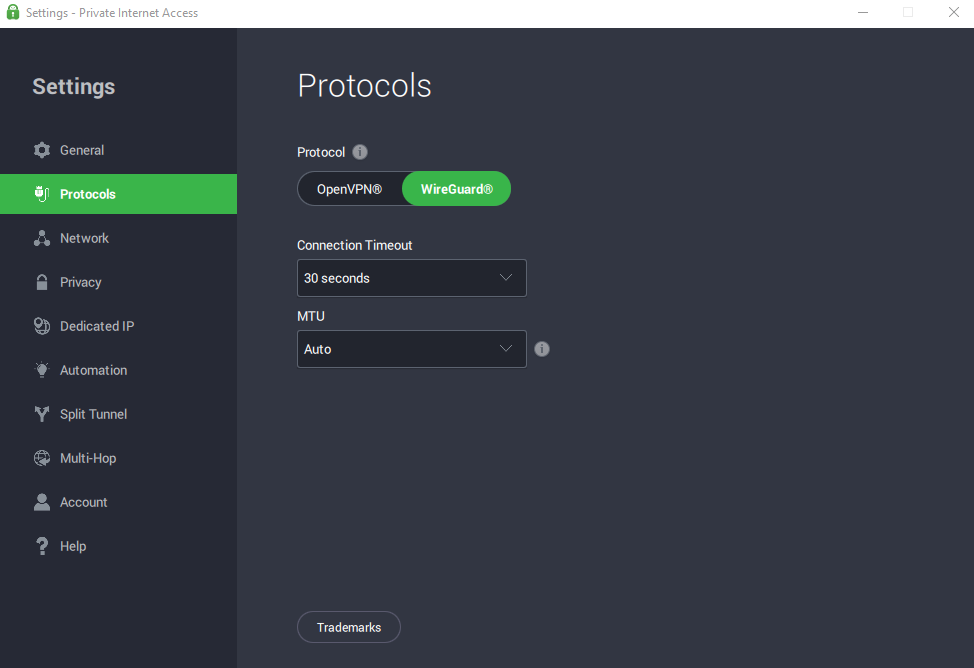Click the Connection Timeout label
The image size is (974, 668).
[x=355, y=245]
